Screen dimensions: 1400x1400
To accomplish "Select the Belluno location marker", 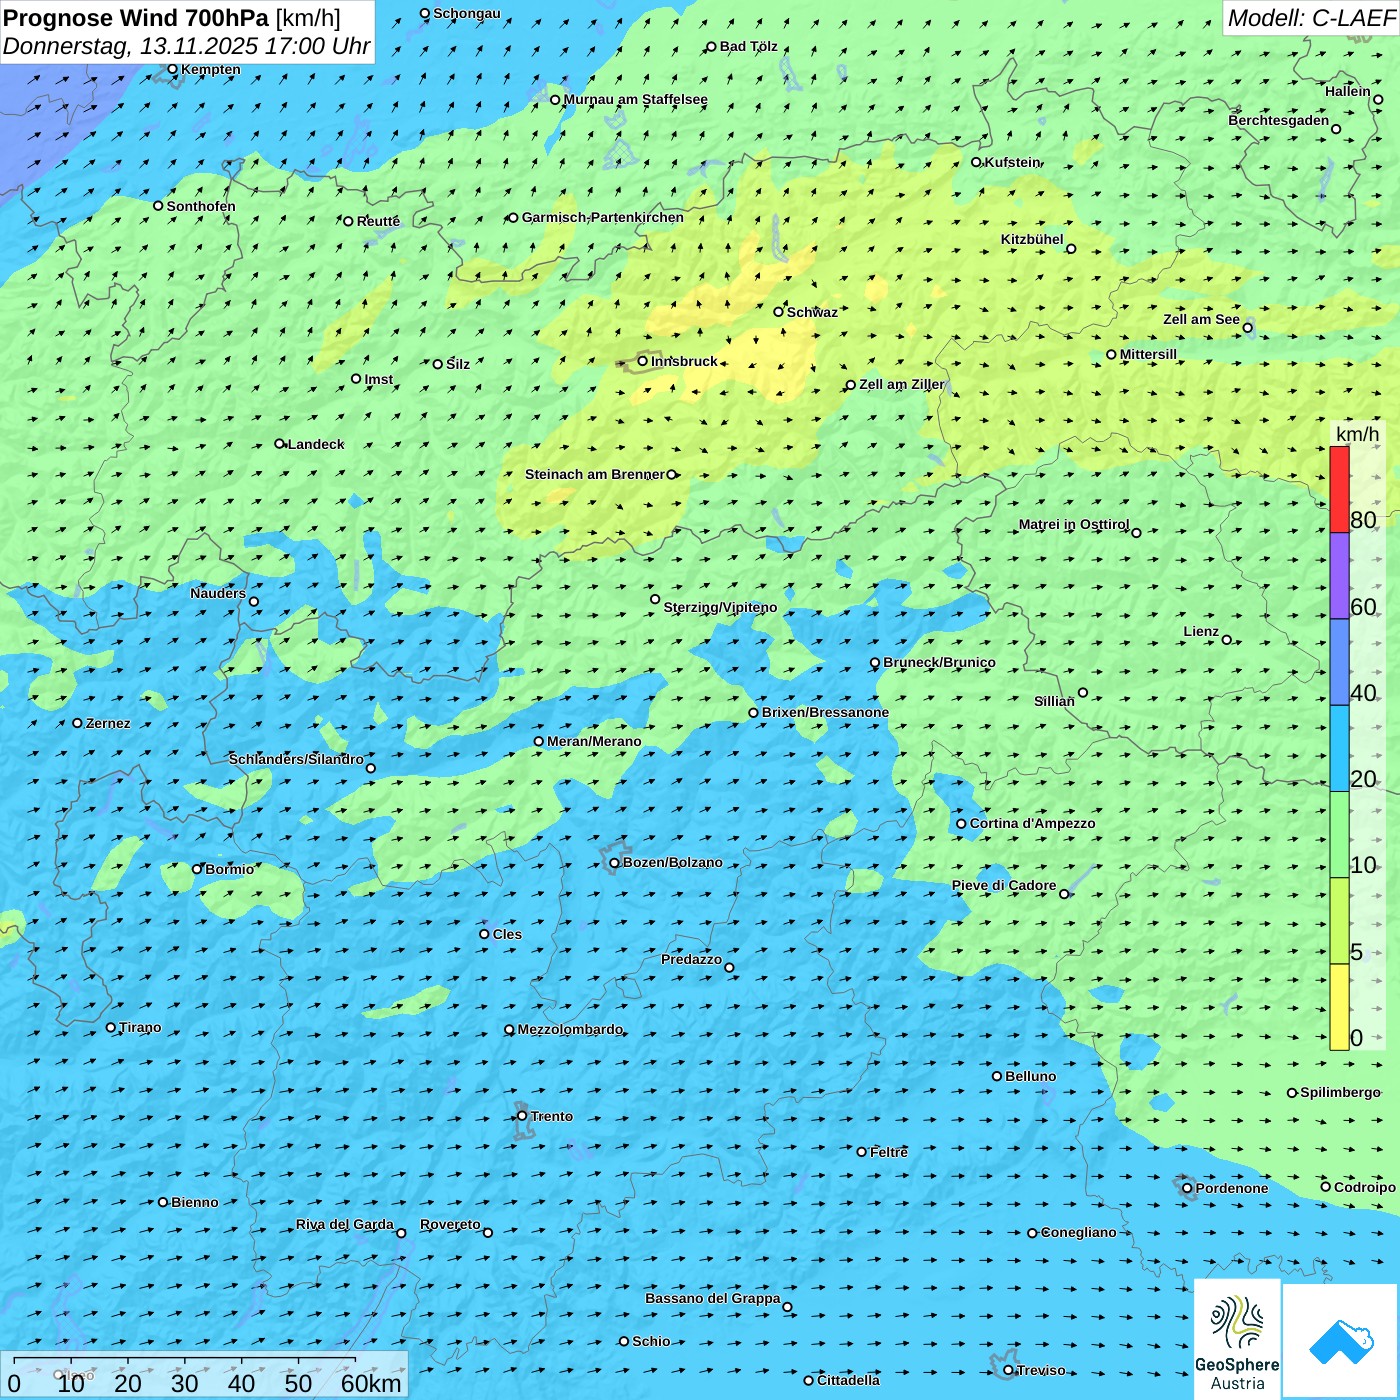I will (997, 1076).
